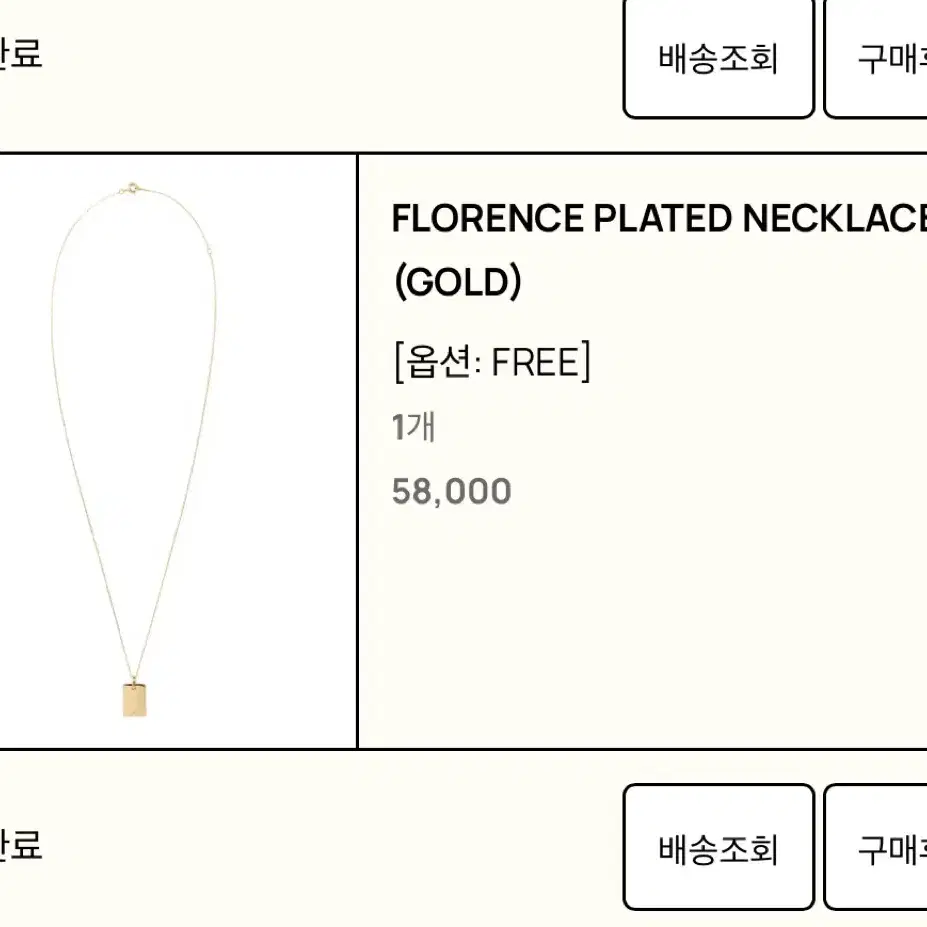The width and height of the screenshot is (927, 927).
Task: Click the word NECKLACE in the product name
Action: click(x=834, y=218)
